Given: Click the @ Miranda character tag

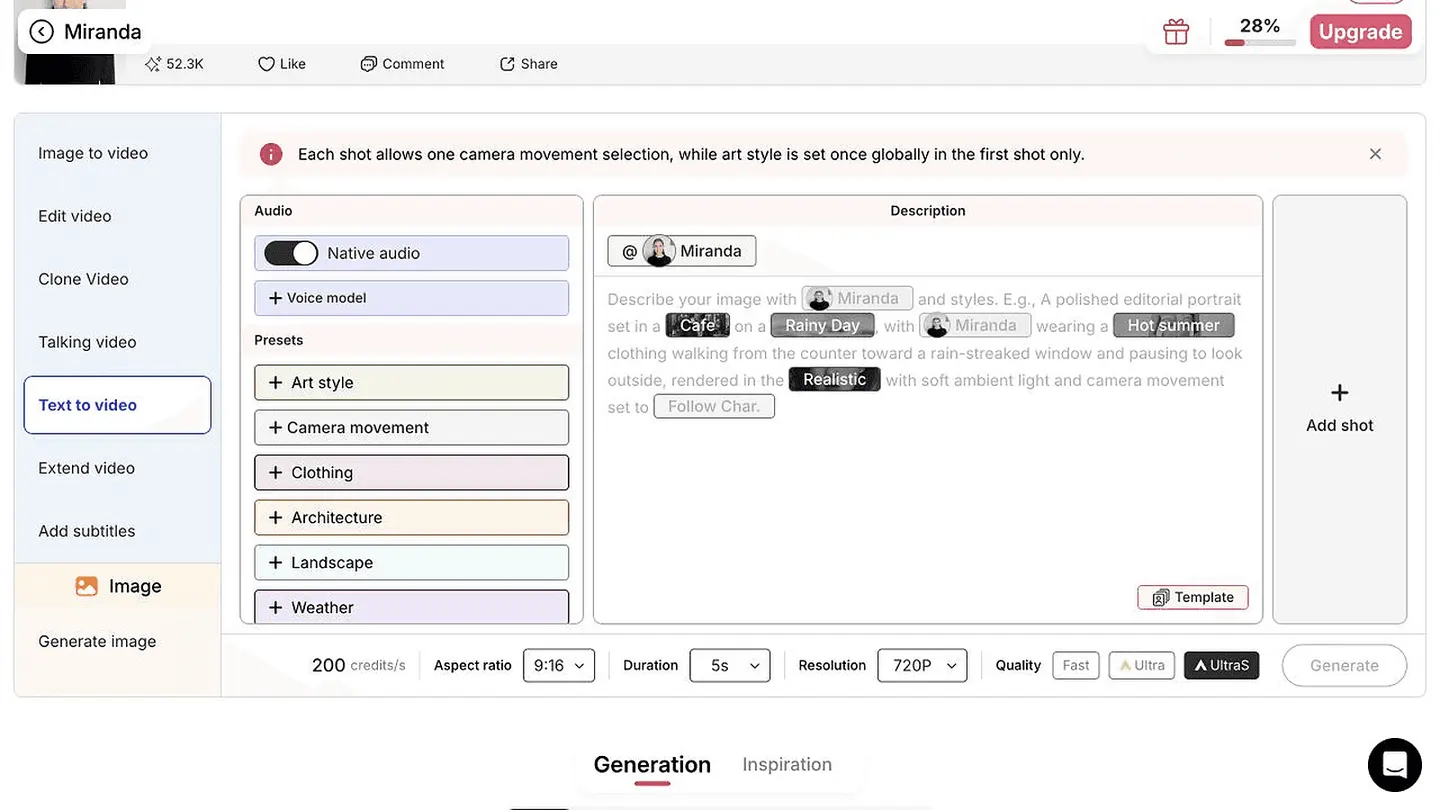Looking at the screenshot, I should 682,251.
